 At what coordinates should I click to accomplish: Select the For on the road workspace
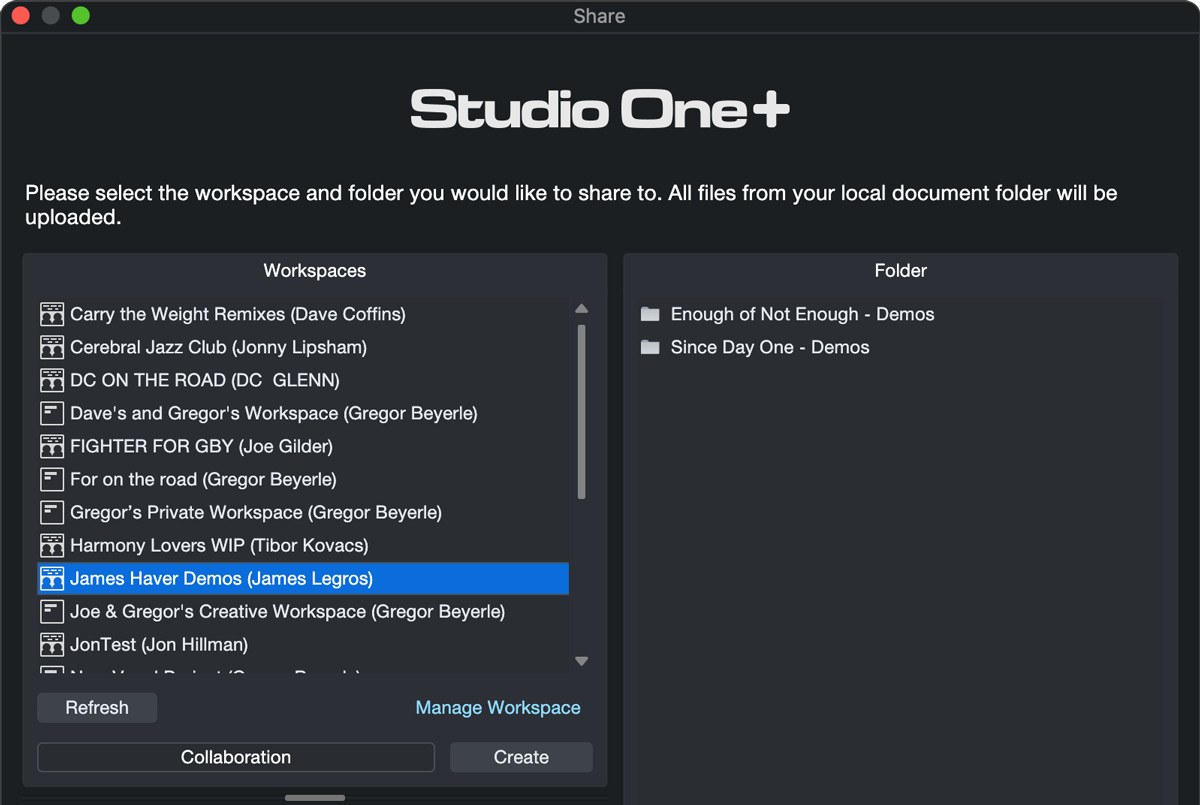click(x=203, y=479)
